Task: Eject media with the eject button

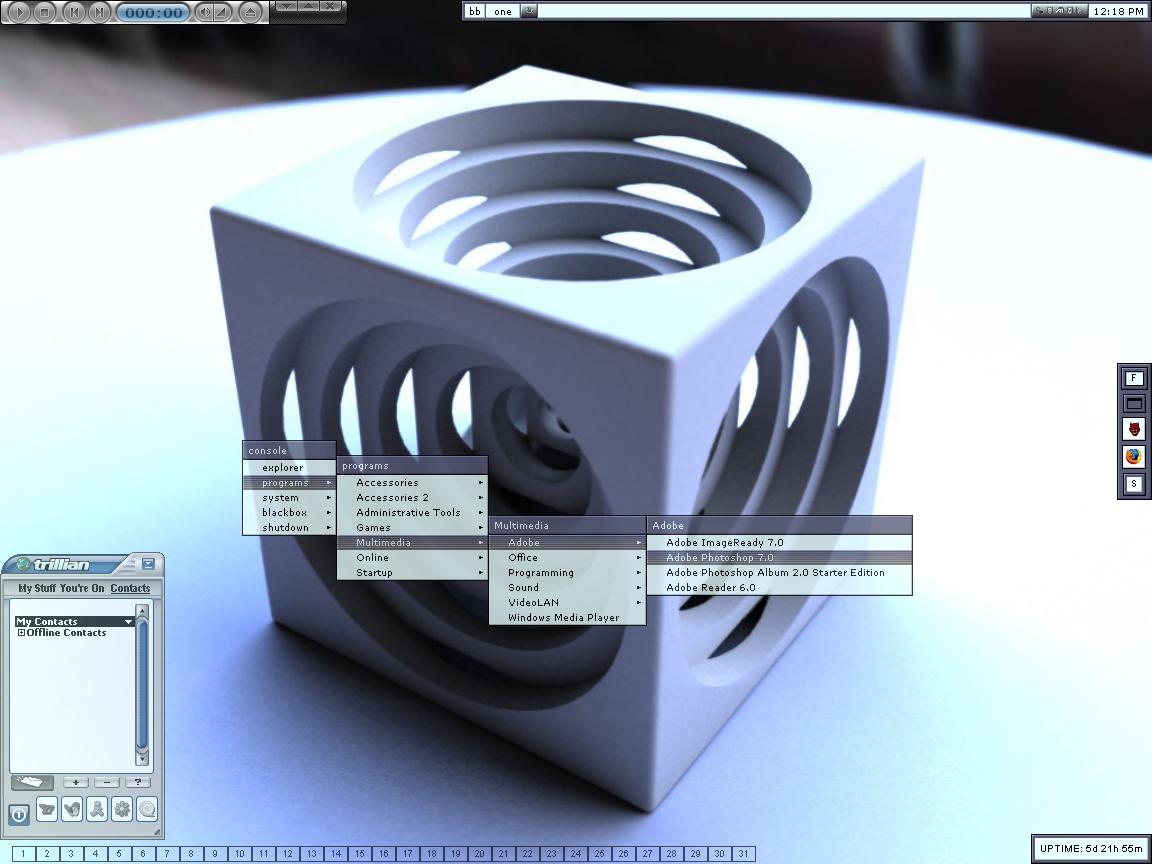Action: click(251, 12)
